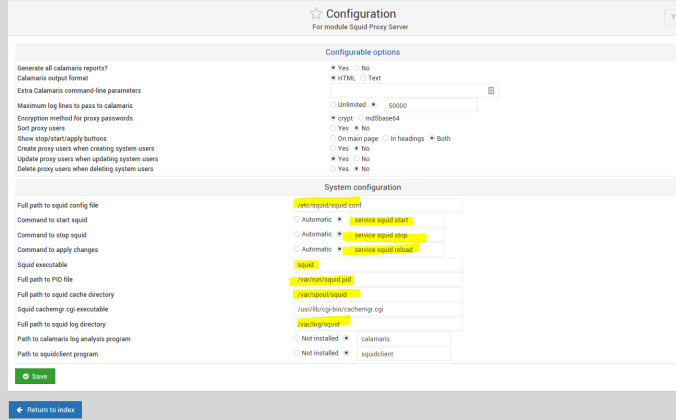
Task: Click the cachemgr.cgi executable path field
Action: [x=378, y=309]
